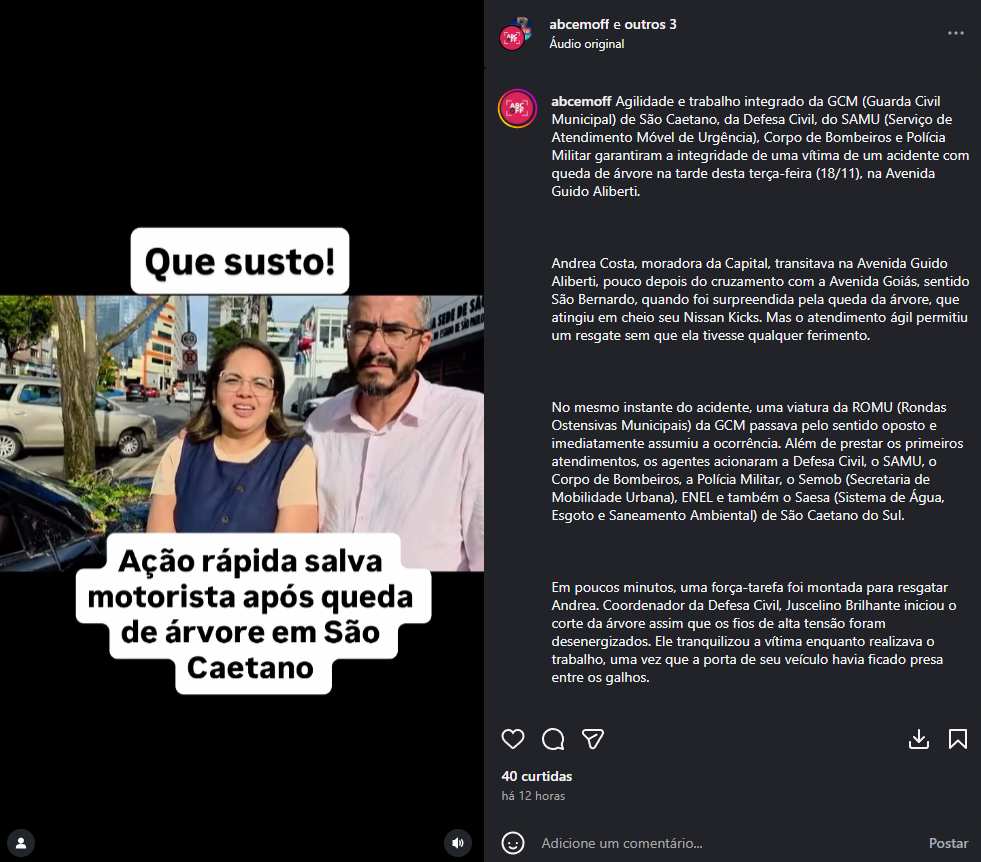The width and height of the screenshot is (981, 862).
Task: Share the post via paper plane icon
Action: (592, 739)
